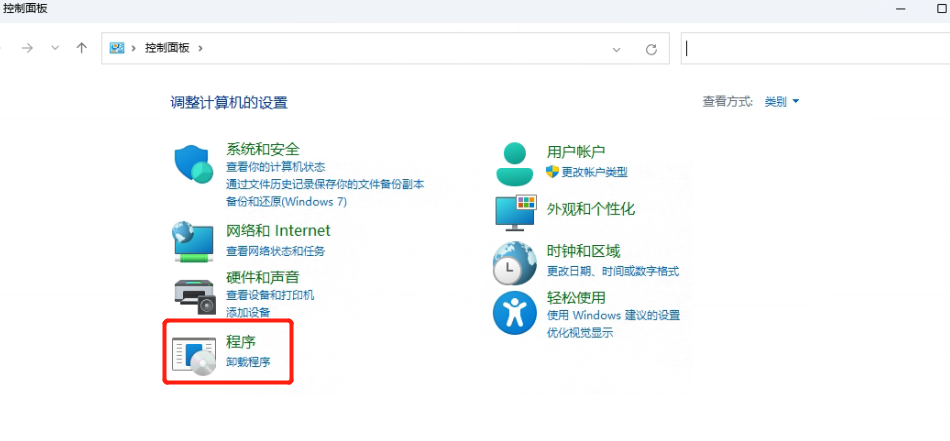
Task: Click the chevron before 控制面板 in the address bar
Action: pyautogui.click(x=133, y=48)
